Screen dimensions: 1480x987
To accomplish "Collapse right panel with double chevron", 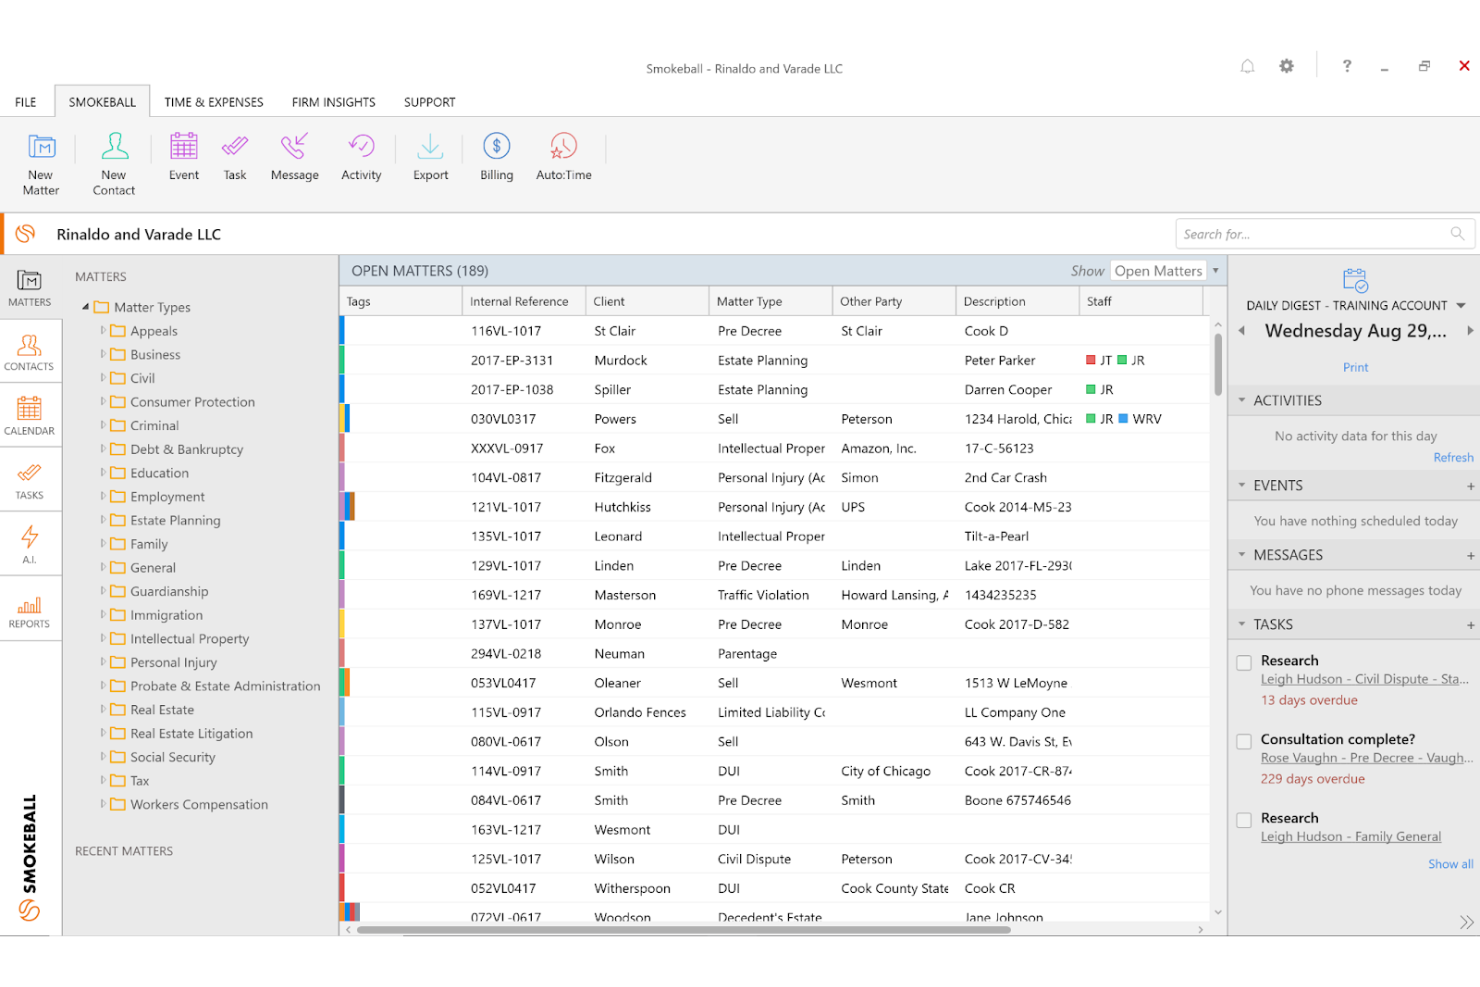I will 1466,922.
